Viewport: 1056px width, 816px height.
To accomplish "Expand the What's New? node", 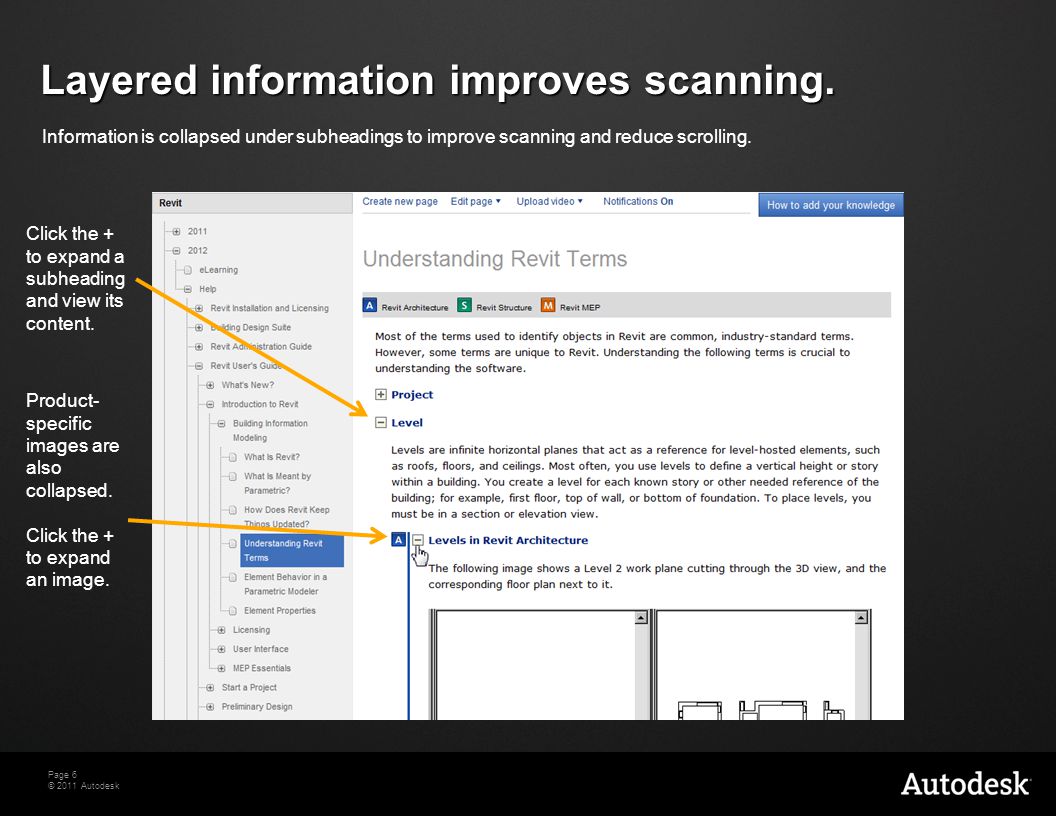I will point(210,385).
